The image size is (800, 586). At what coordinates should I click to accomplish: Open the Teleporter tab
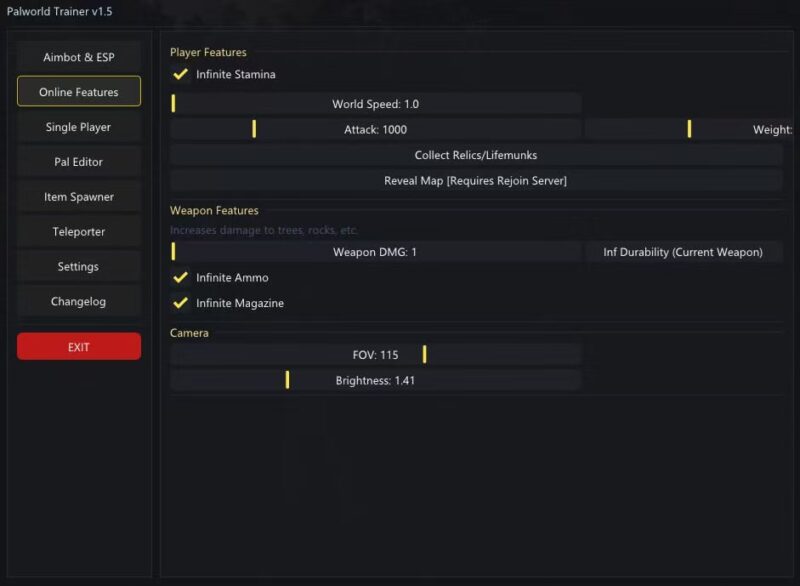pos(79,232)
